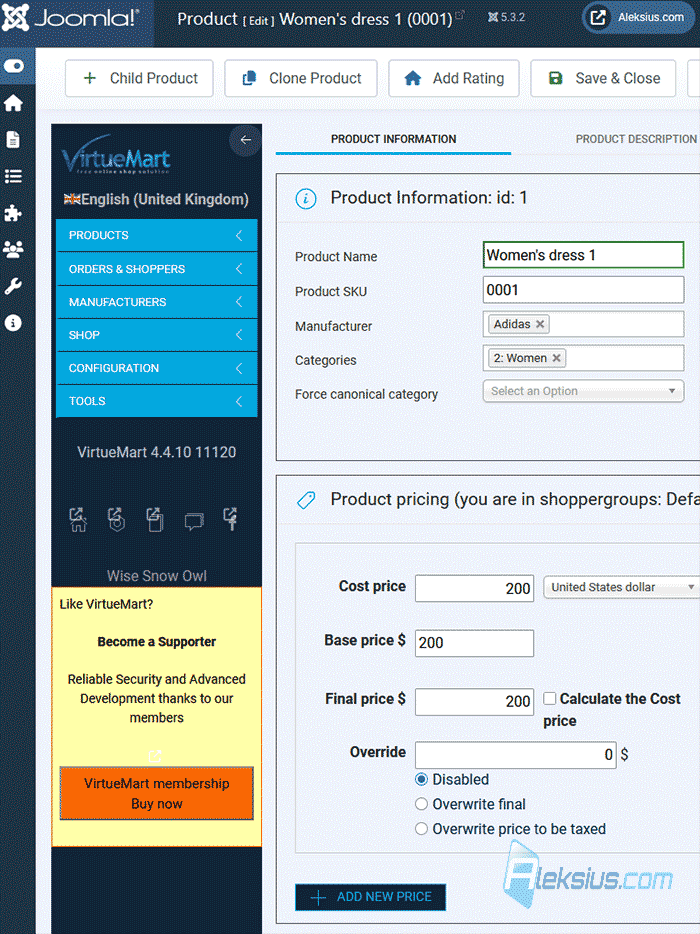Open the System wrench icon
Viewport: 700px width, 934px height.
[13, 287]
